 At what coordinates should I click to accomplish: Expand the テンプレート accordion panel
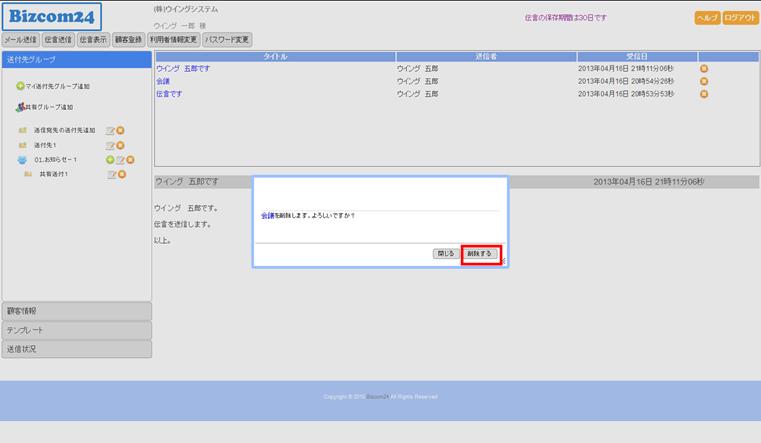[76, 330]
